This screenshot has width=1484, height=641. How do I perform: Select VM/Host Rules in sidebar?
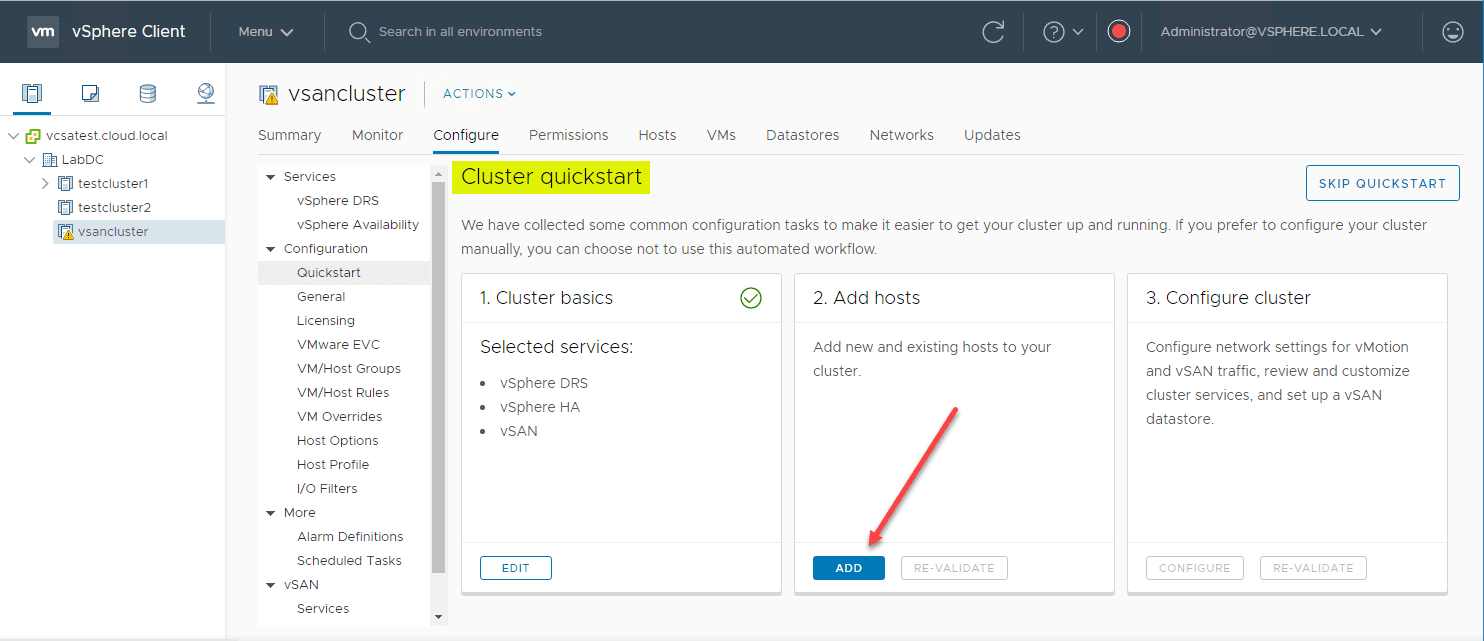[x=344, y=393]
